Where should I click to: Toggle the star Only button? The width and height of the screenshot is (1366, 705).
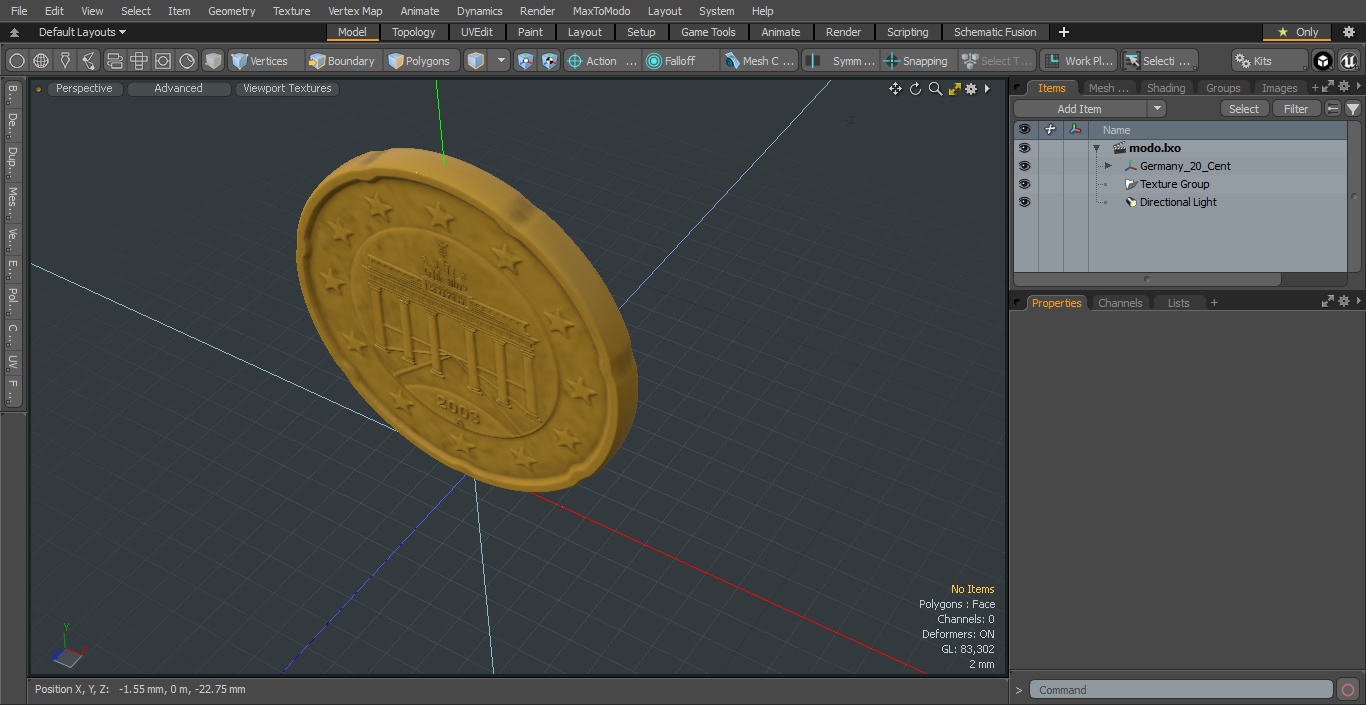[1297, 32]
